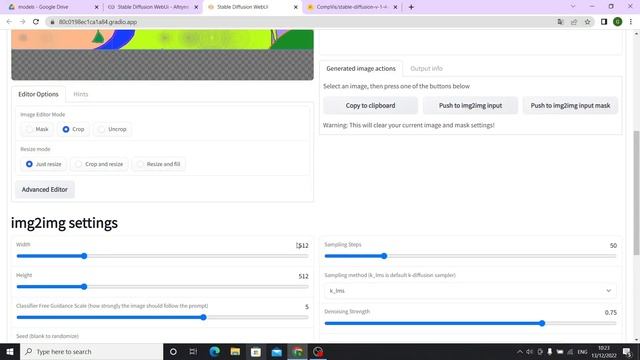
Task: Adjust the Classifier Free Guidance Scale slider
Action: point(162,317)
